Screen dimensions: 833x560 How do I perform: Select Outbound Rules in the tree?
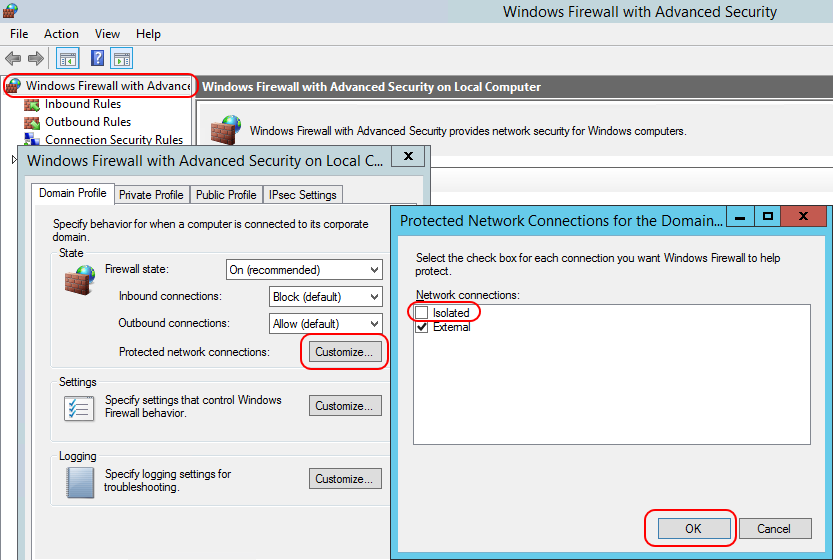[88, 122]
